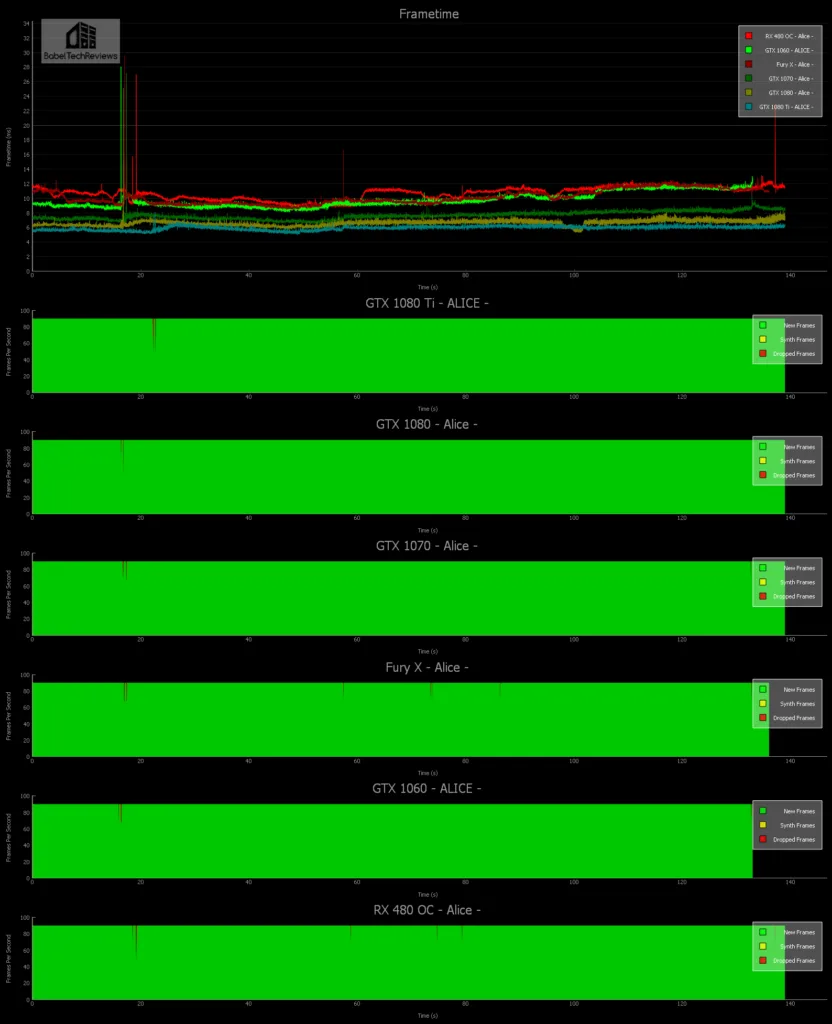Click 'Synth Frames' label in RX 480 OC legend
Viewport: 832px width, 1024px height.
coord(797,947)
